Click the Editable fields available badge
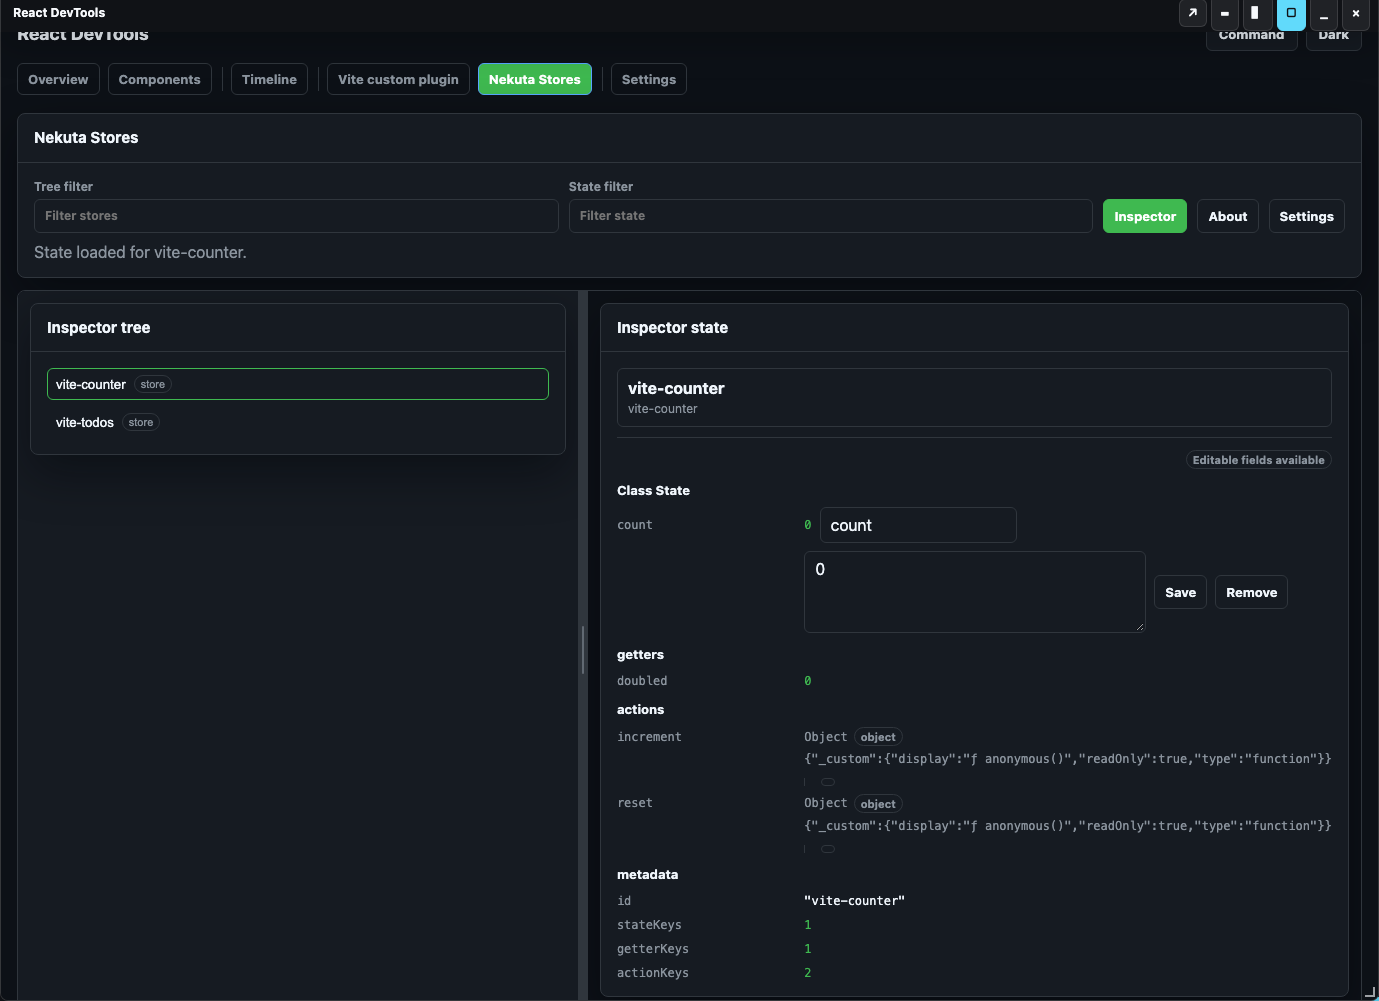The image size is (1379, 1001). [1259, 460]
